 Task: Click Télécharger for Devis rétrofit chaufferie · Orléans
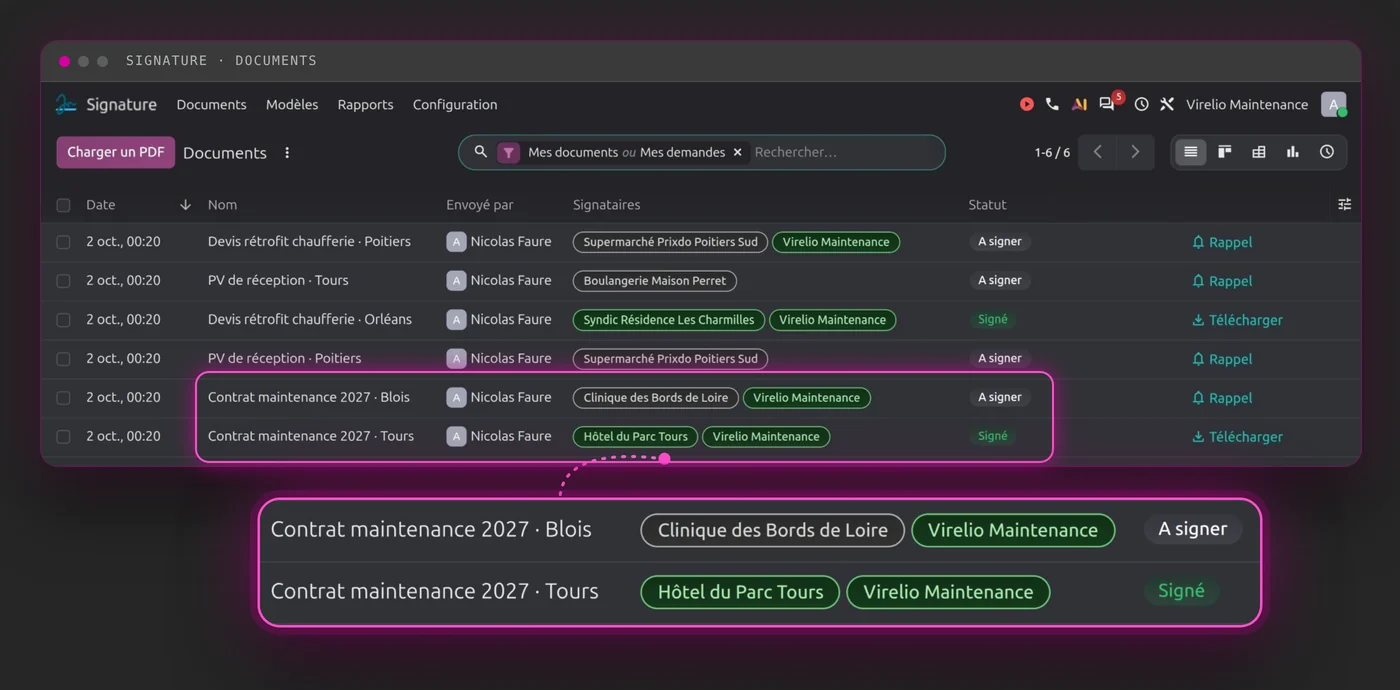click(1237, 320)
